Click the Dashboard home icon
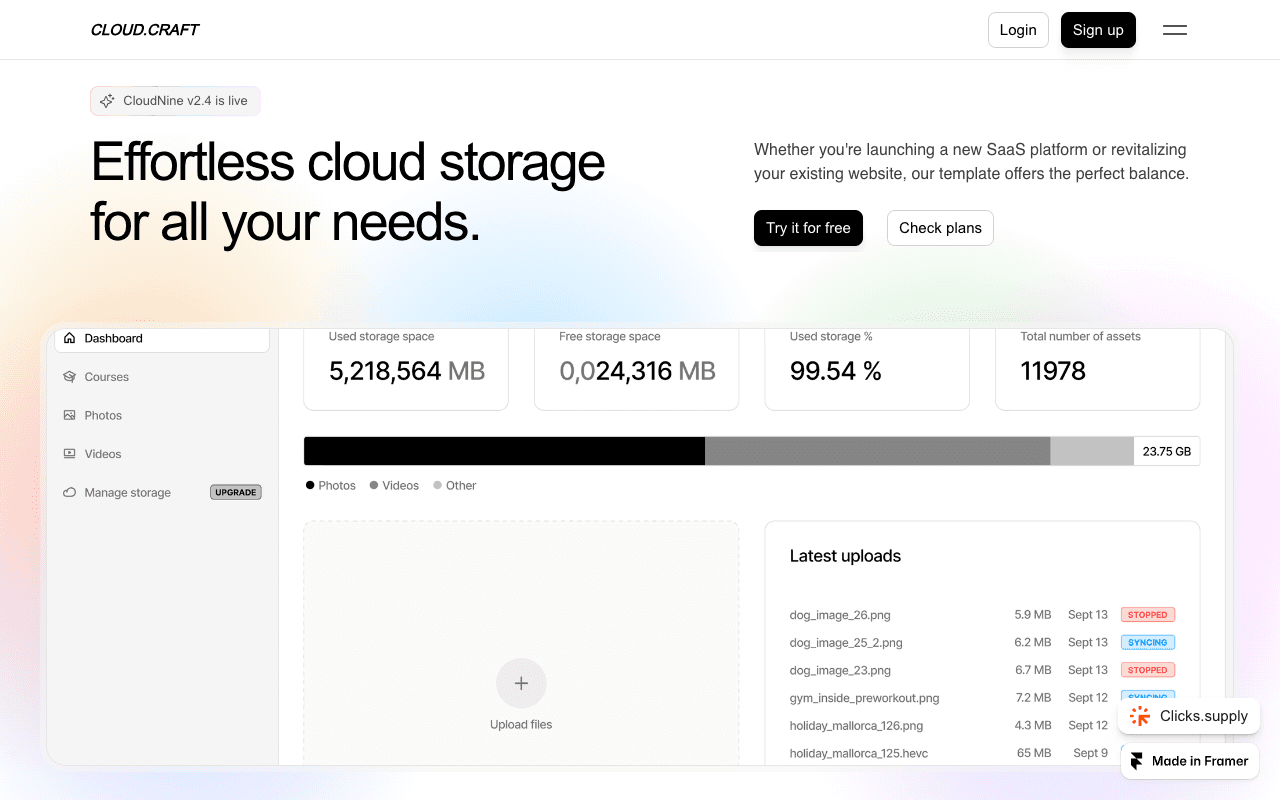 (x=69, y=338)
